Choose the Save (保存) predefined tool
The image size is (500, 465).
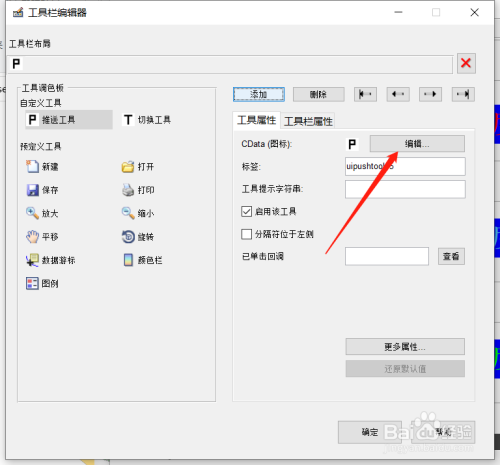click(42, 190)
